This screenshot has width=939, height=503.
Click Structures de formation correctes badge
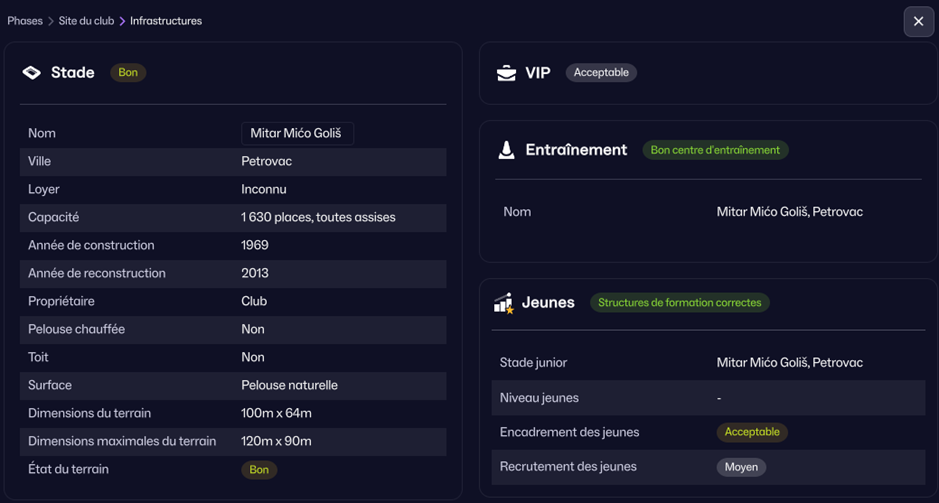(680, 303)
